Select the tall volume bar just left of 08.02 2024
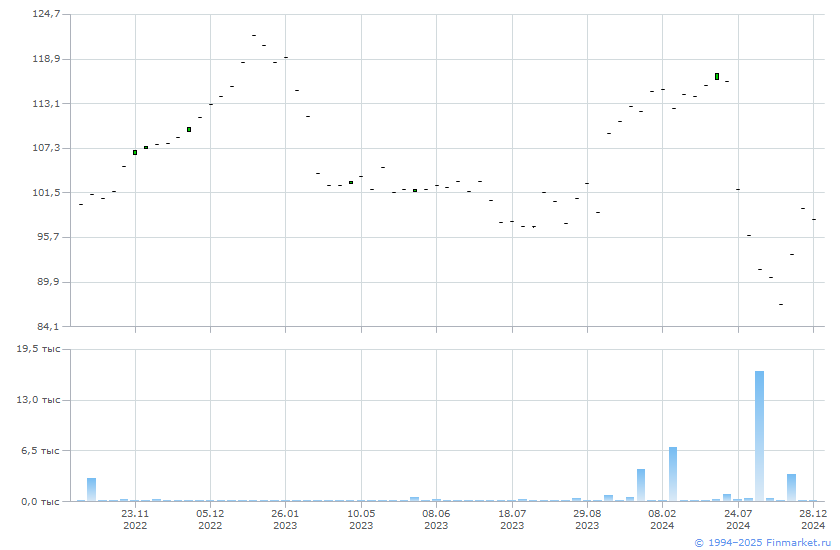 click(641, 485)
